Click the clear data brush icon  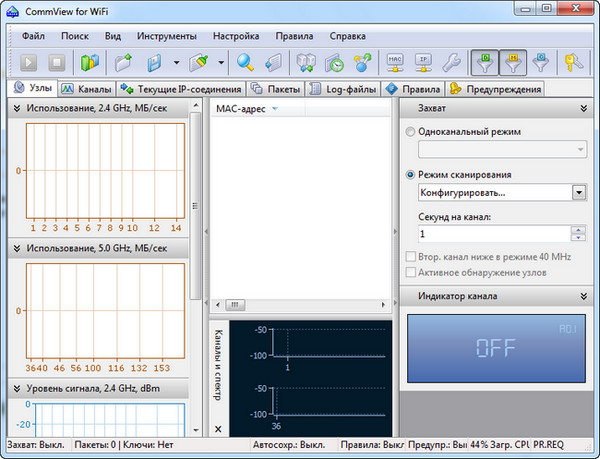coord(199,62)
